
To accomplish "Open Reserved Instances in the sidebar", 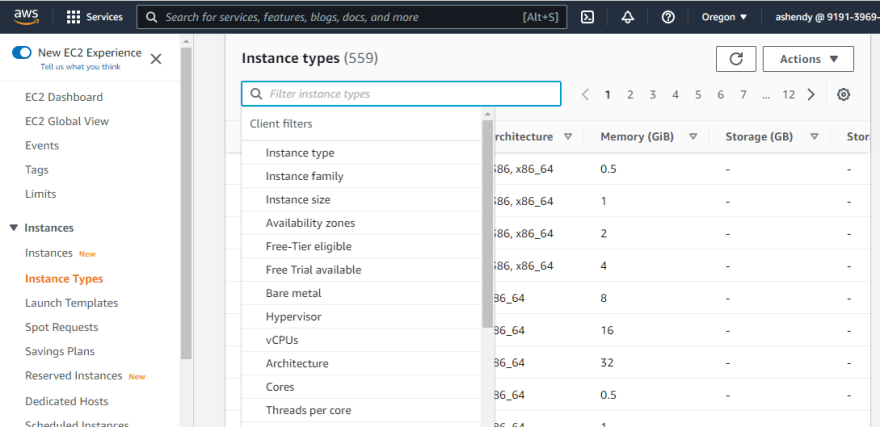I will (74, 375).
